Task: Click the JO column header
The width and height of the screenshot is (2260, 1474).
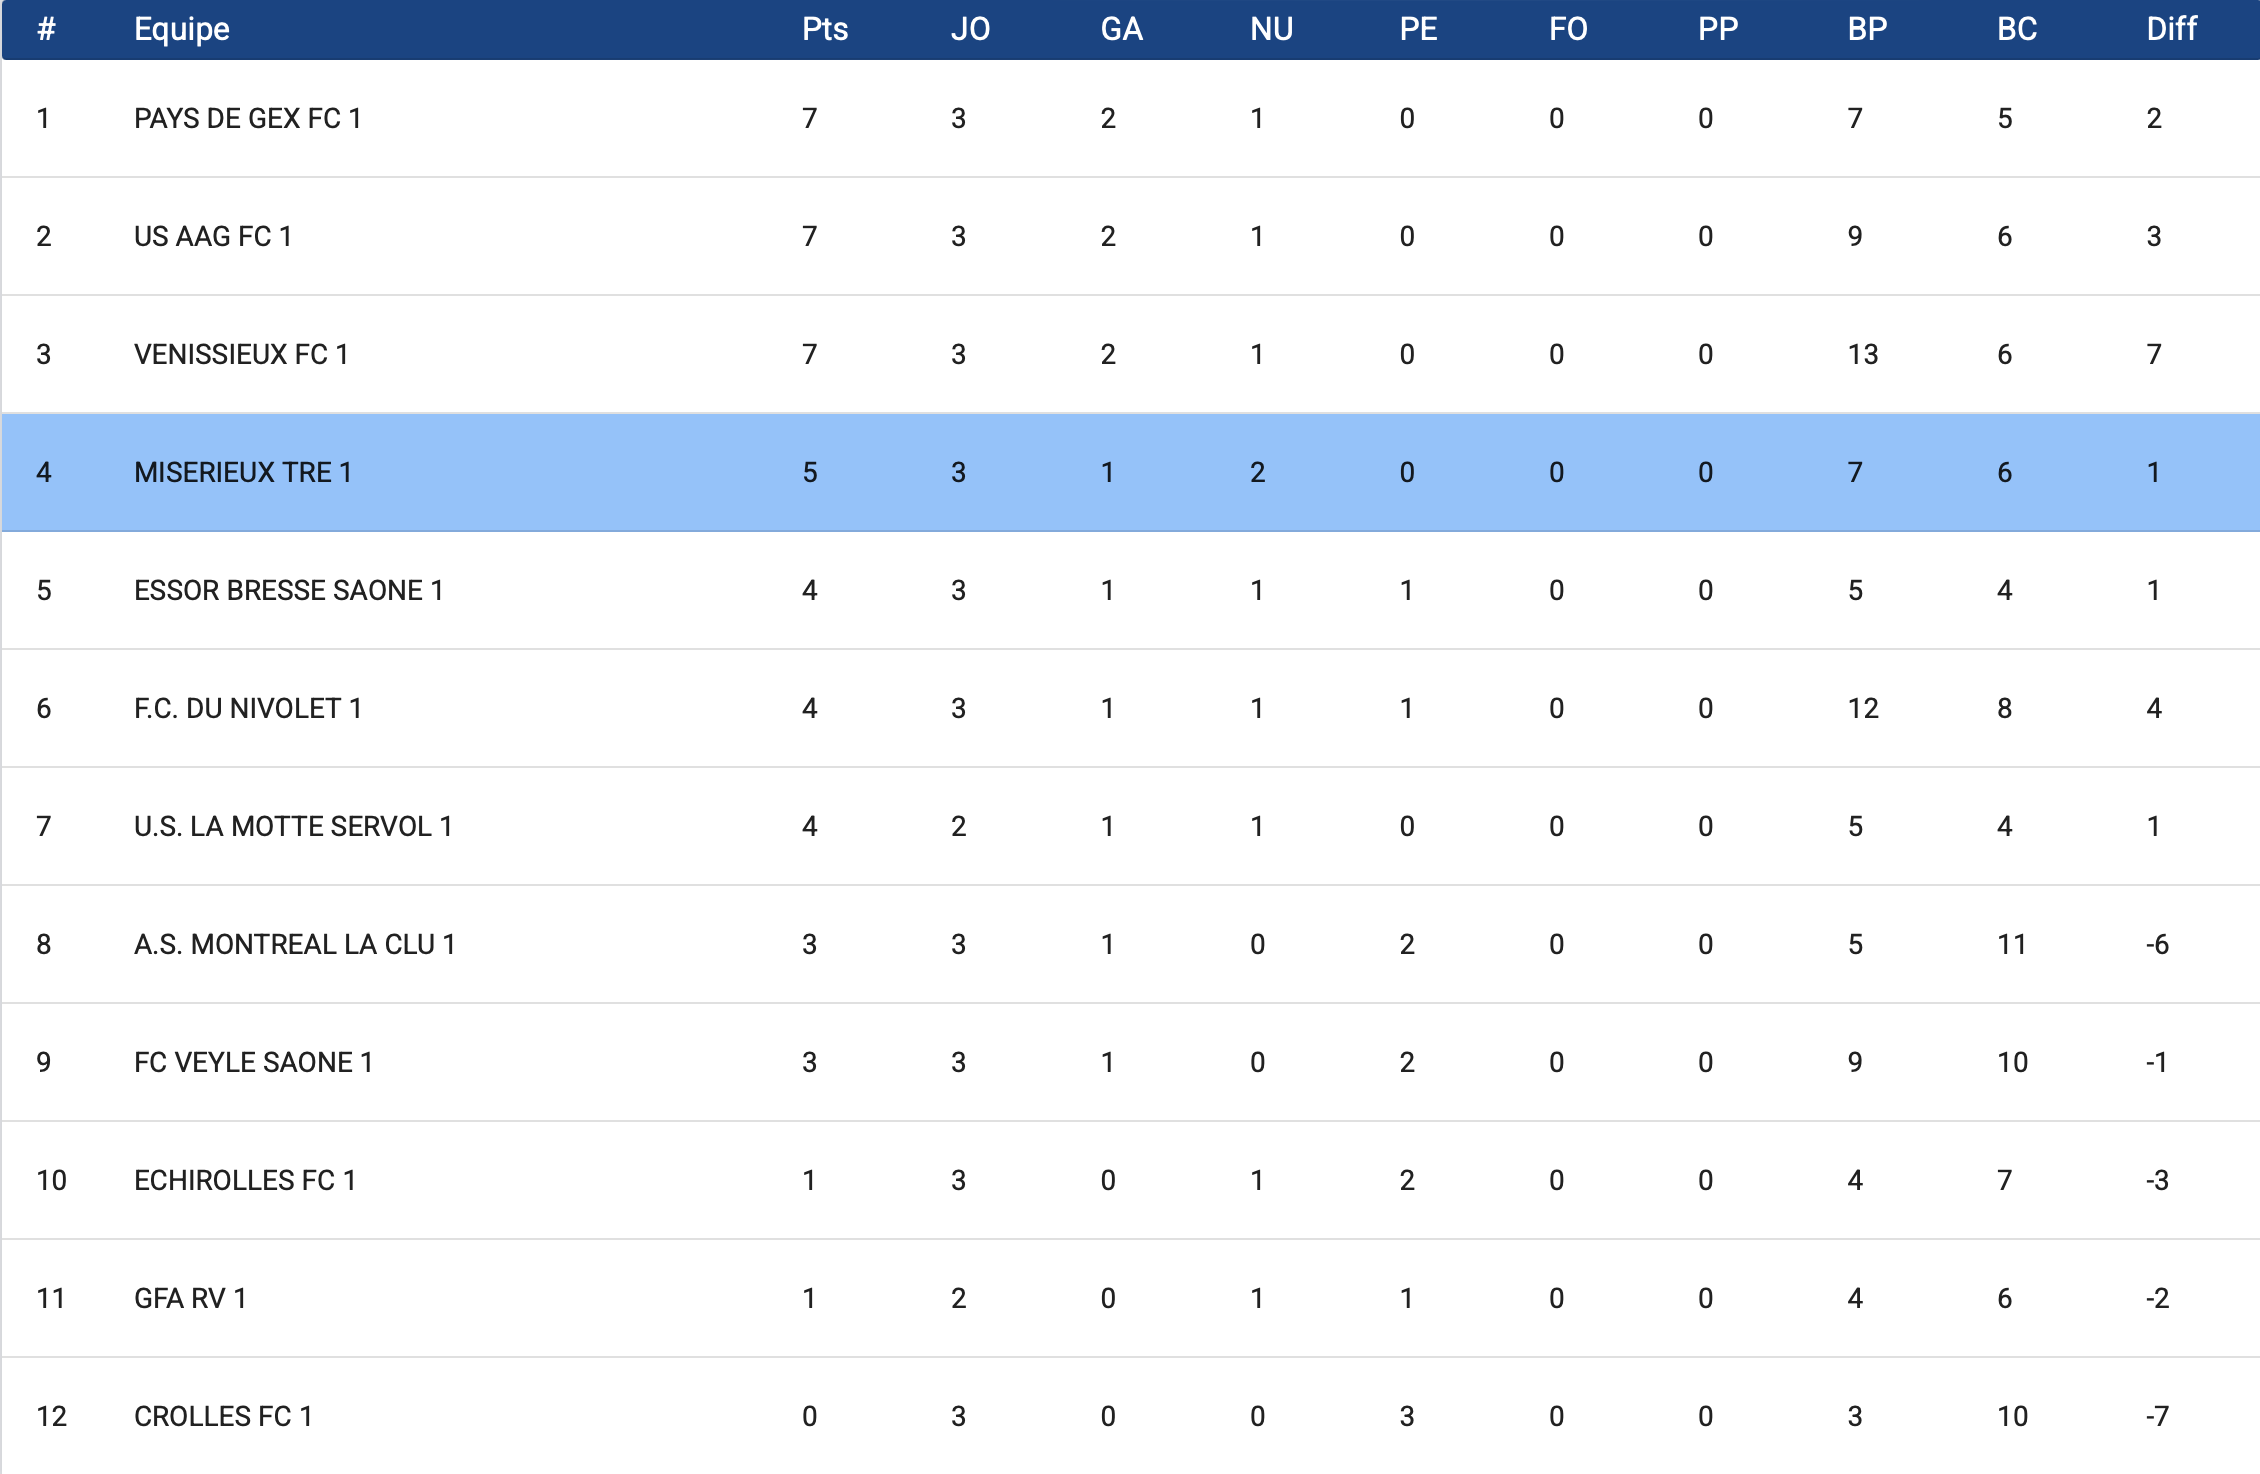Action: tap(970, 29)
